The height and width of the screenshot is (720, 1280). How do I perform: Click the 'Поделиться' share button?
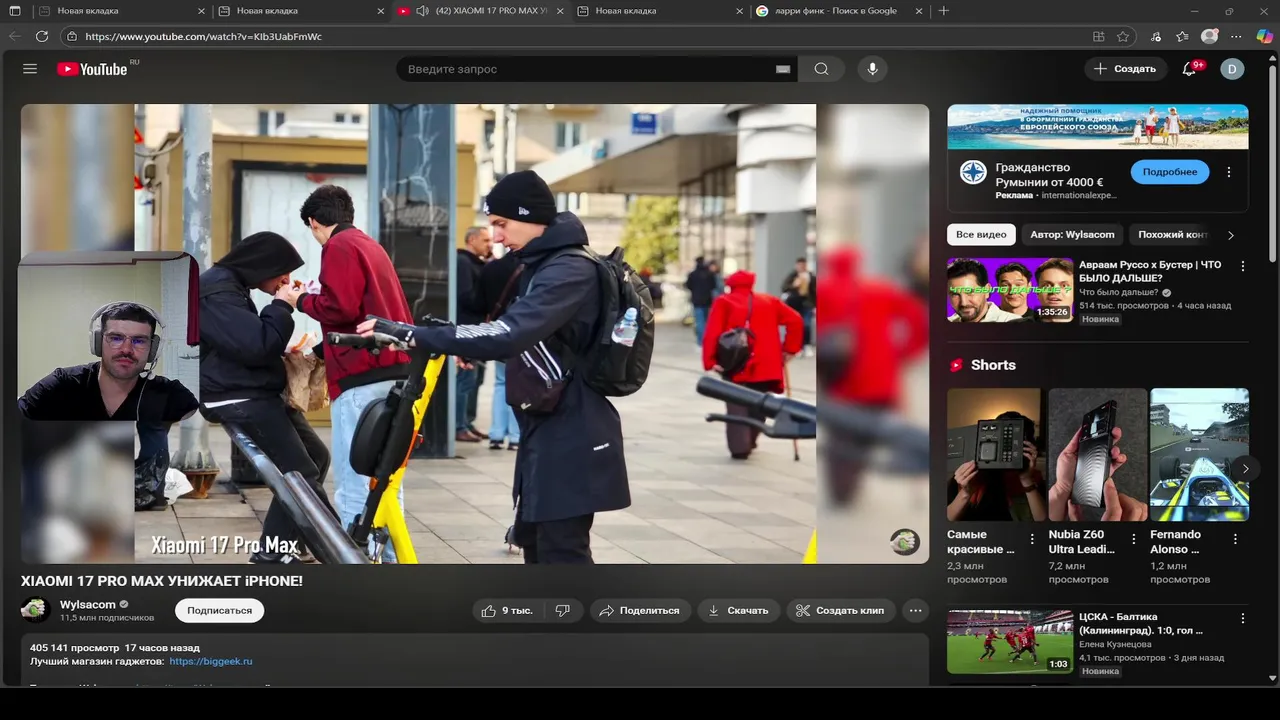(639, 610)
